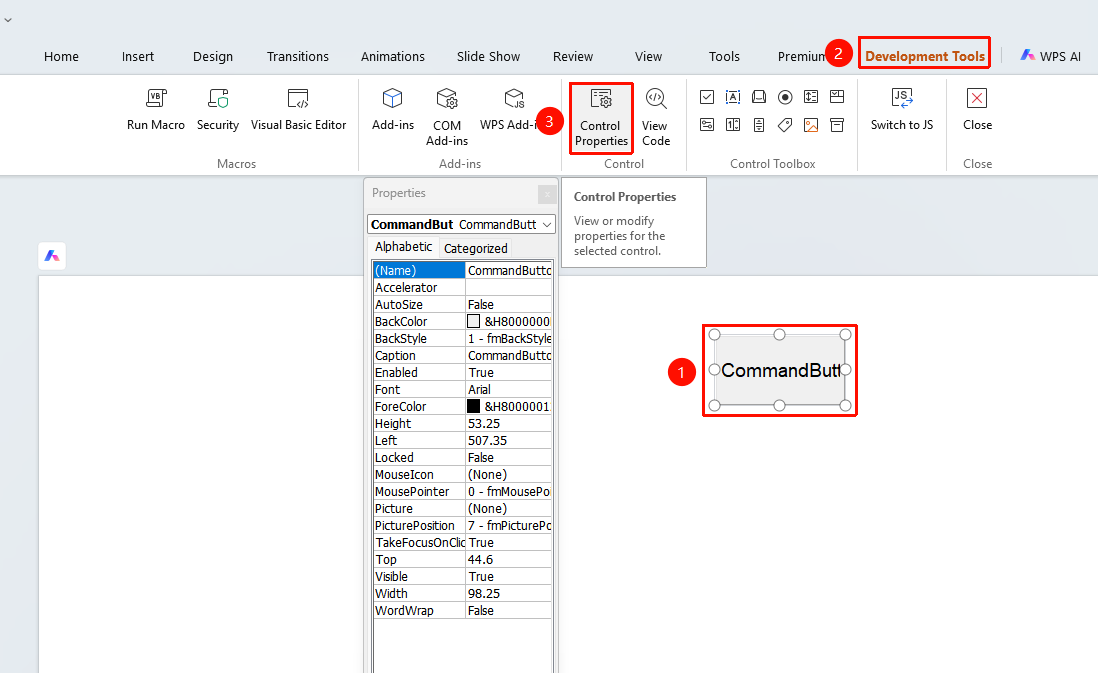The width and height of the screenshot is (1098, 673).
Task: Select the (Name) property row label
Action: [419, 270]
